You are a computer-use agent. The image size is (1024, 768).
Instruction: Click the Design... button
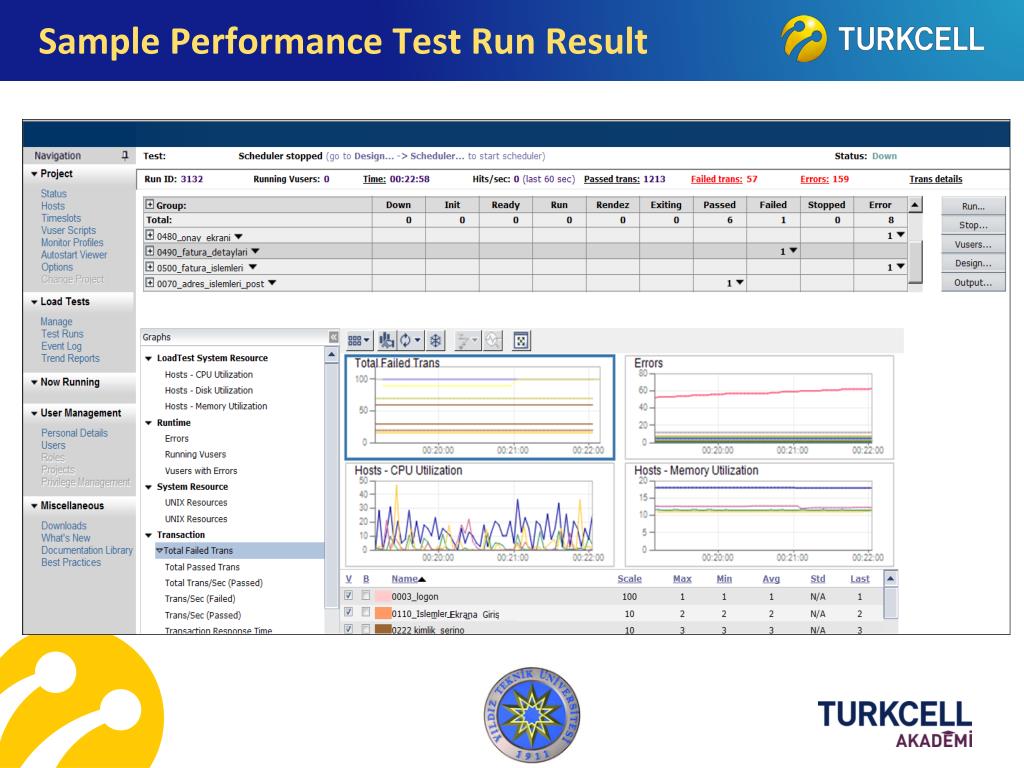point(973,263)
